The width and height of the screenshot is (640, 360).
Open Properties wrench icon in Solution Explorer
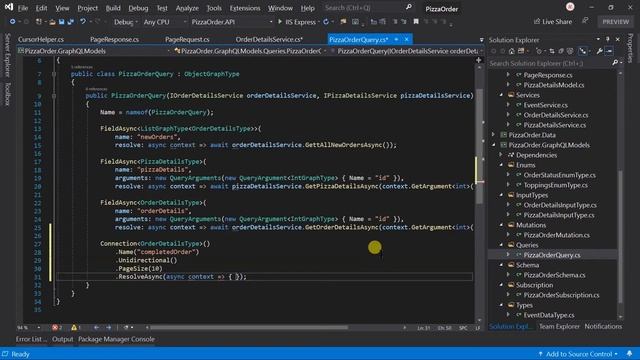pos(600,51)
